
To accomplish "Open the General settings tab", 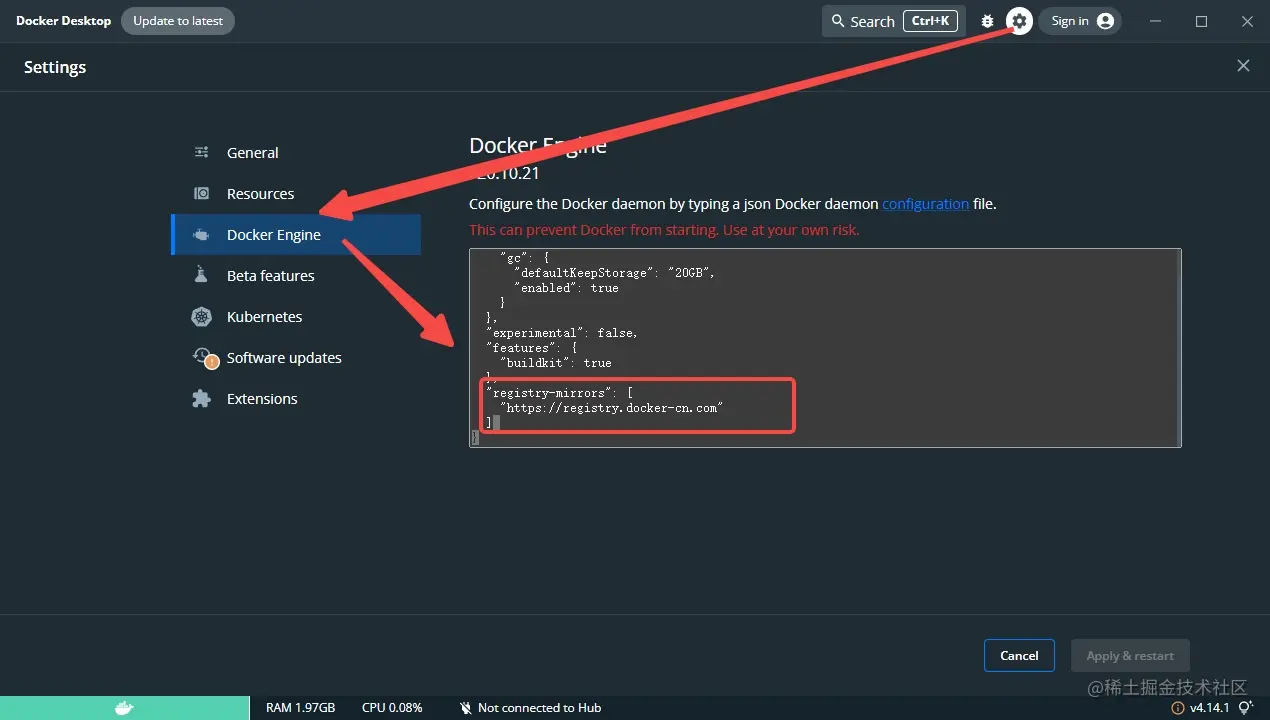I will pos(296,152).
